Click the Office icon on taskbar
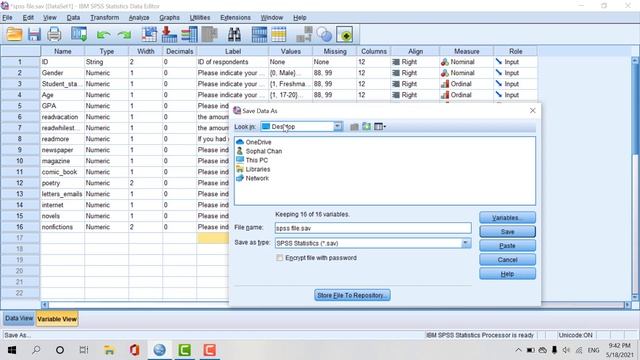This screenshot has height=360, width=640. (134, 350)
